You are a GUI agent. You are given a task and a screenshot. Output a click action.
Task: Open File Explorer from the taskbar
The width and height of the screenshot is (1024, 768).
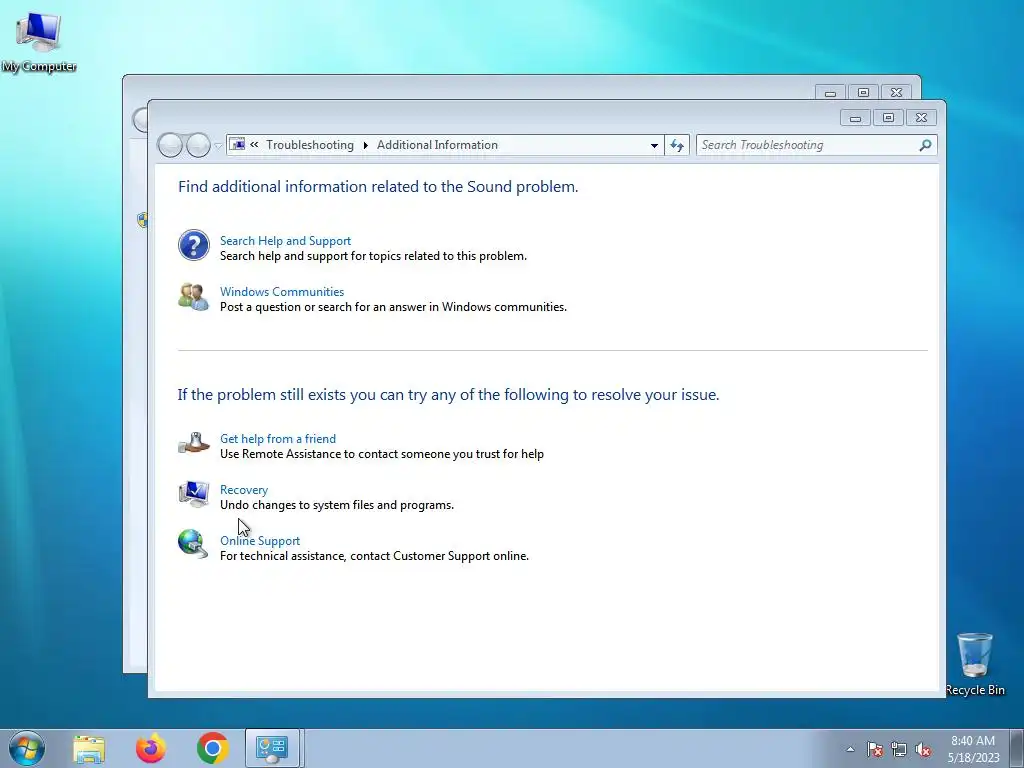click(89, 748)
